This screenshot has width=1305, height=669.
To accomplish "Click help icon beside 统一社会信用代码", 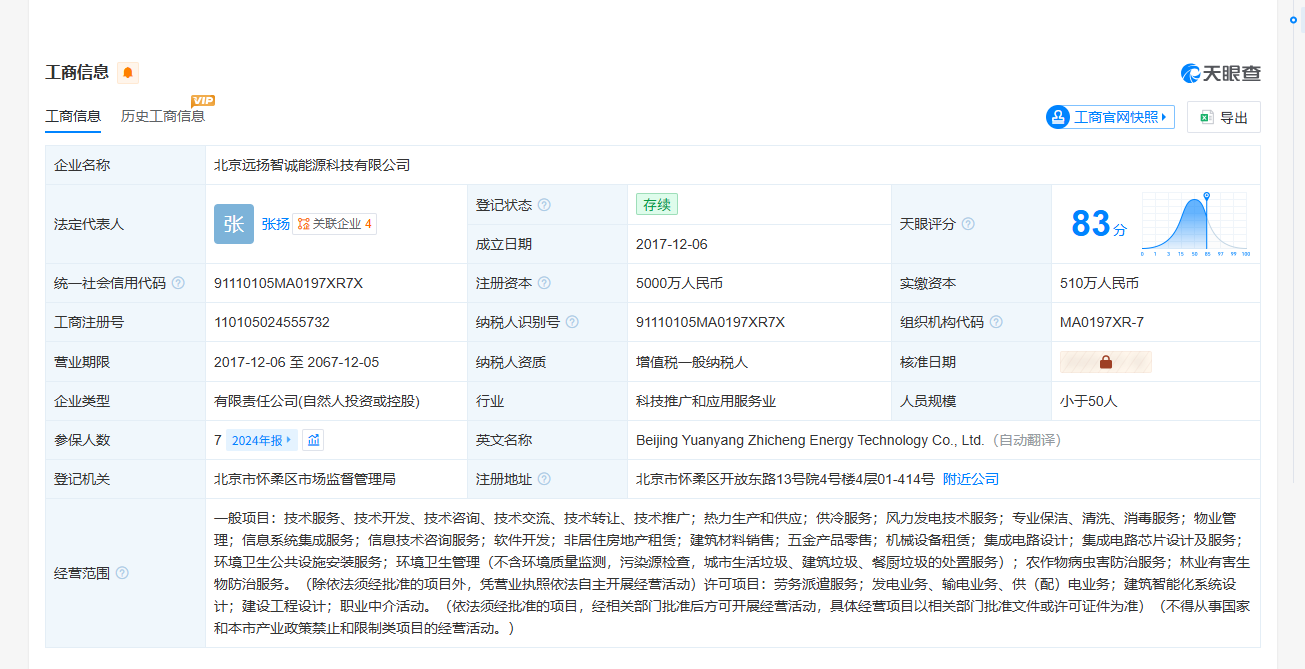I will click(178, 283).
